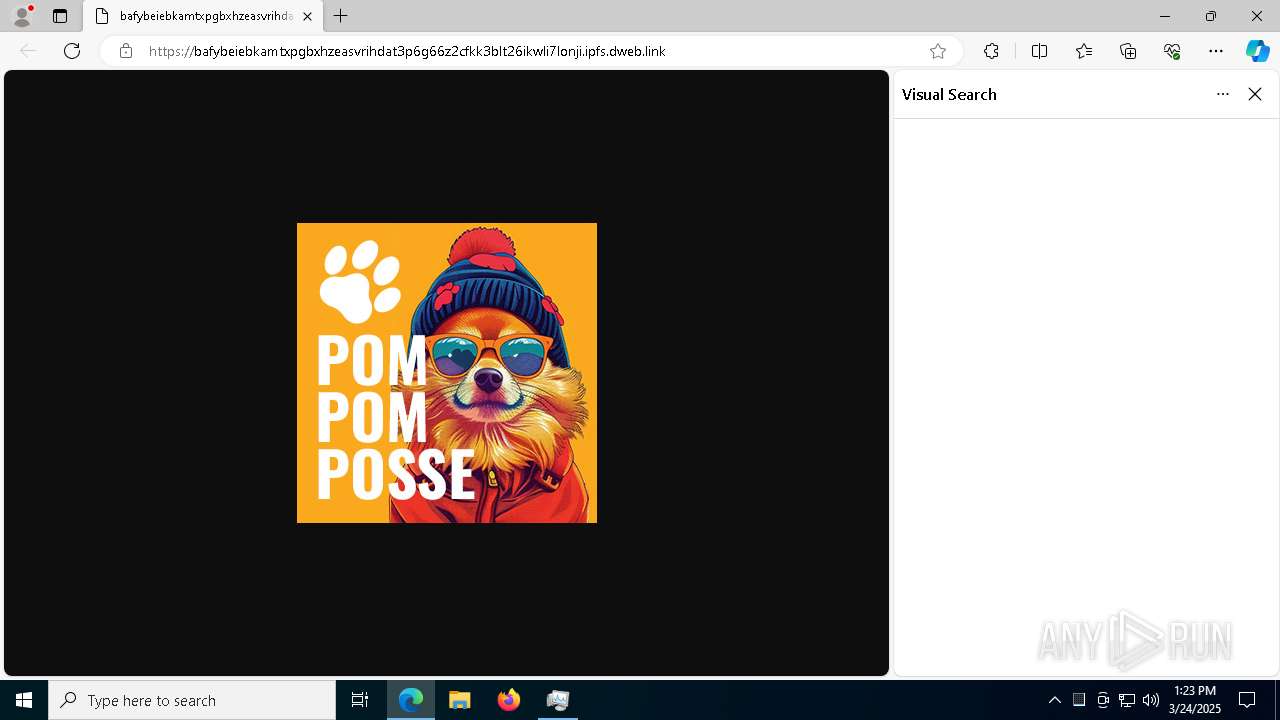Open the Copilot sidebar
This screenshot has height=720, width=1280.
(x=1257, y=51)
